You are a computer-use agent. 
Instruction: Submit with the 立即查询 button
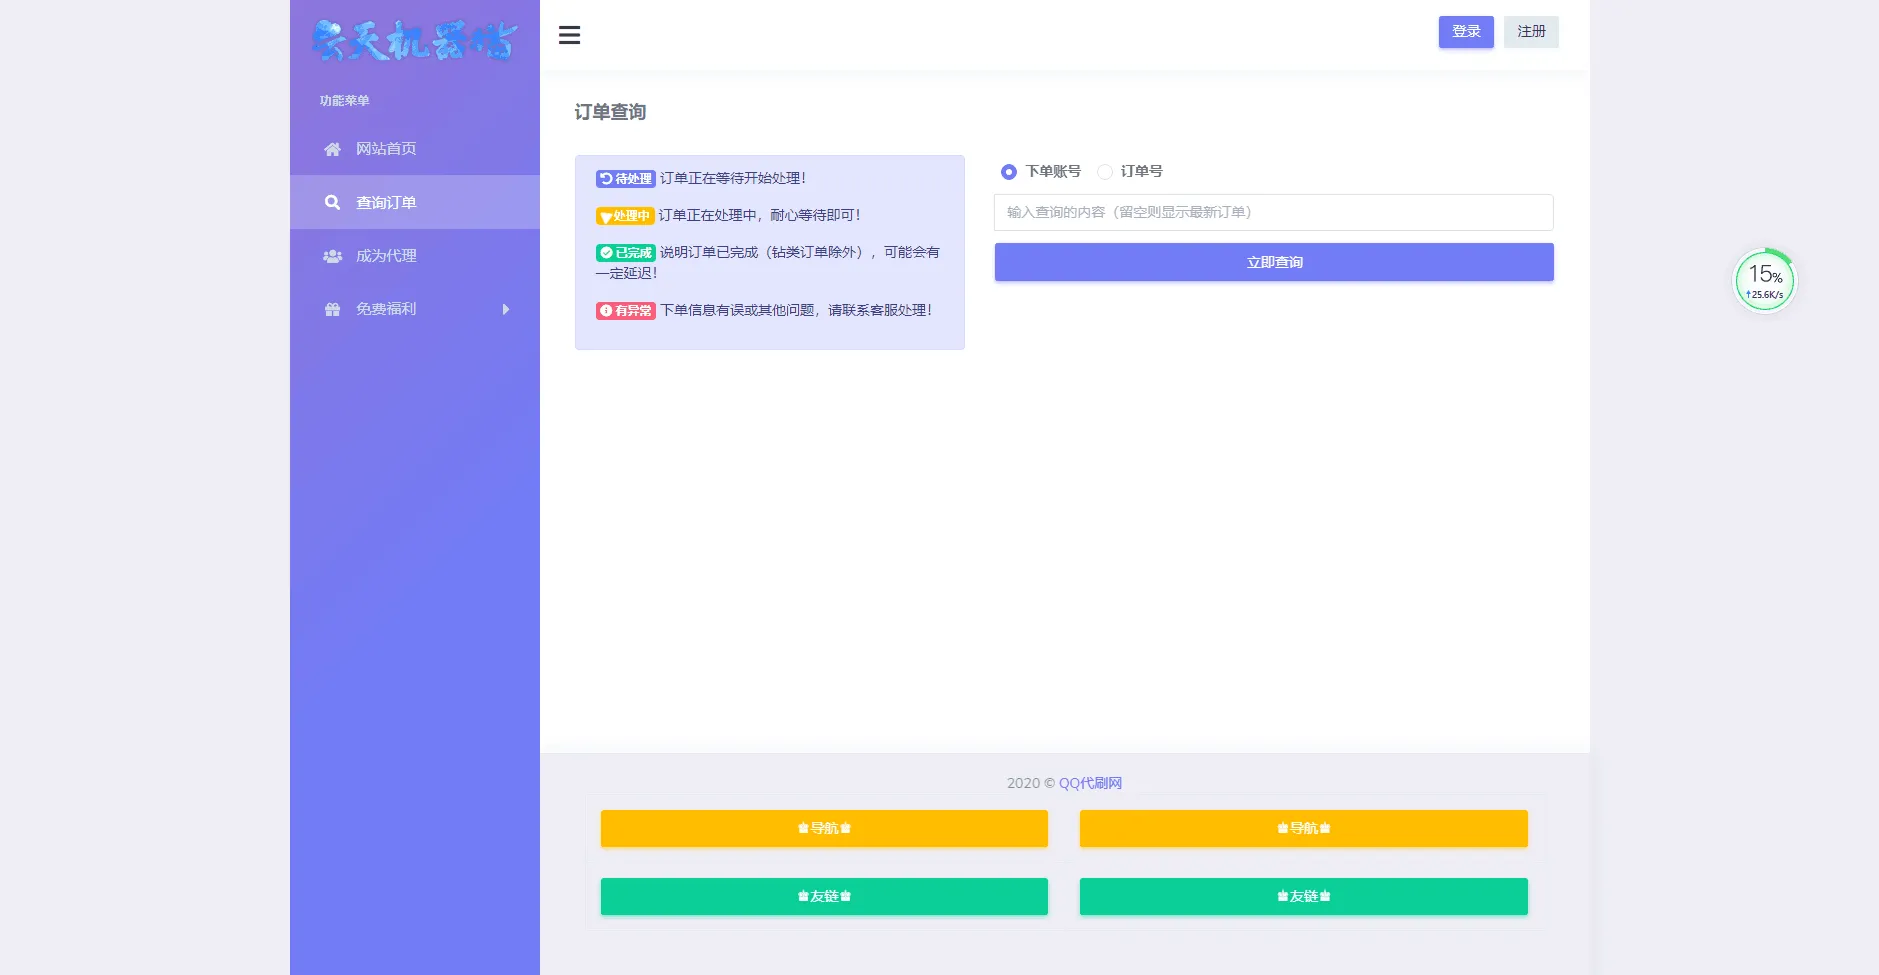[1273, 262]
